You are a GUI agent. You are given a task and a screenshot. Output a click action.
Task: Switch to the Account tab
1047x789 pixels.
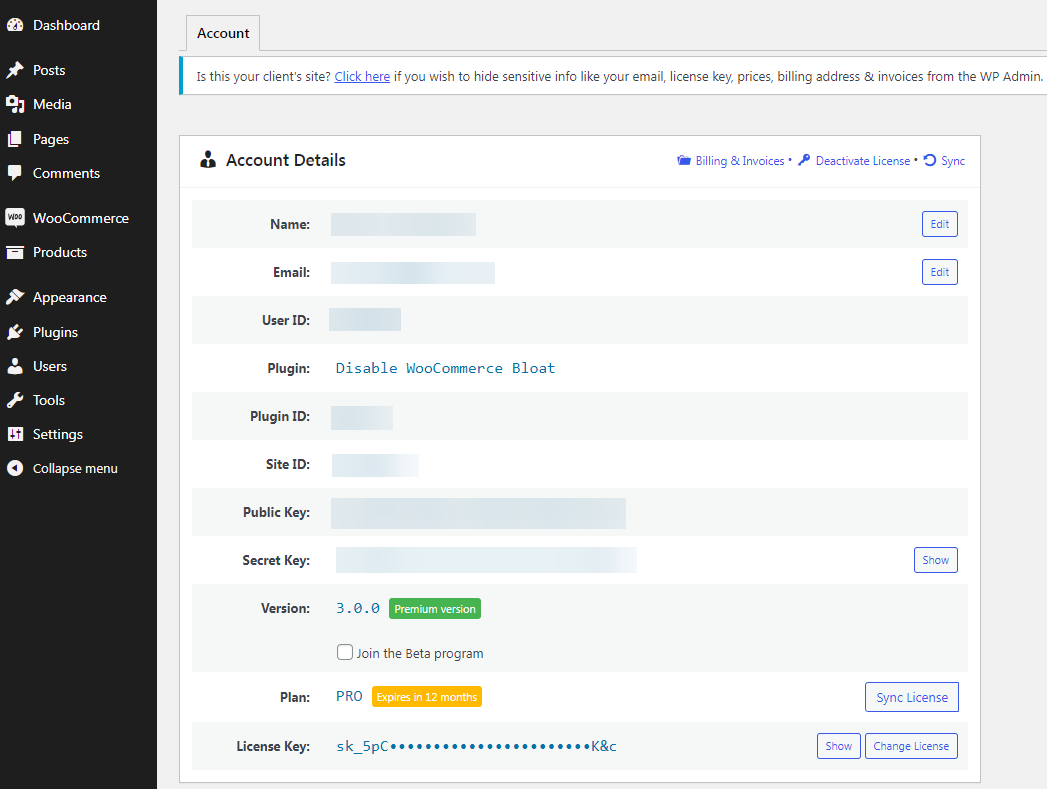click(223, 33)
